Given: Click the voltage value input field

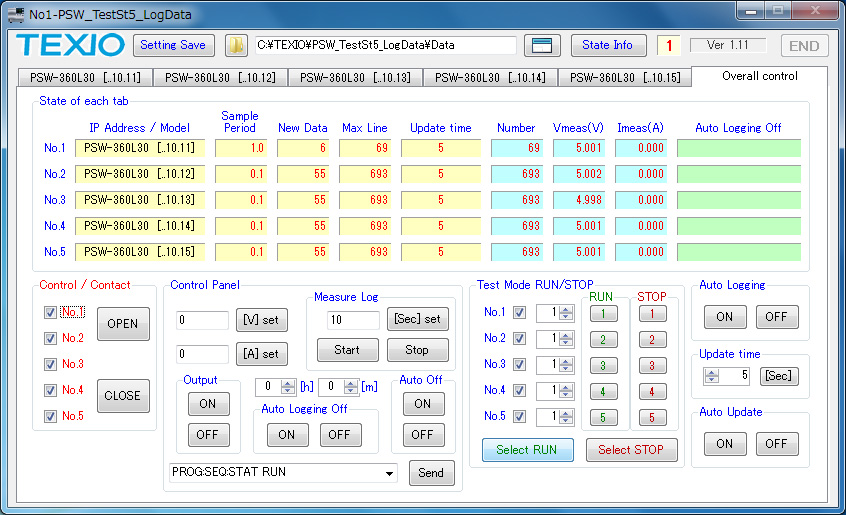Looking at the screenshot, I should (x=202, y=320).
